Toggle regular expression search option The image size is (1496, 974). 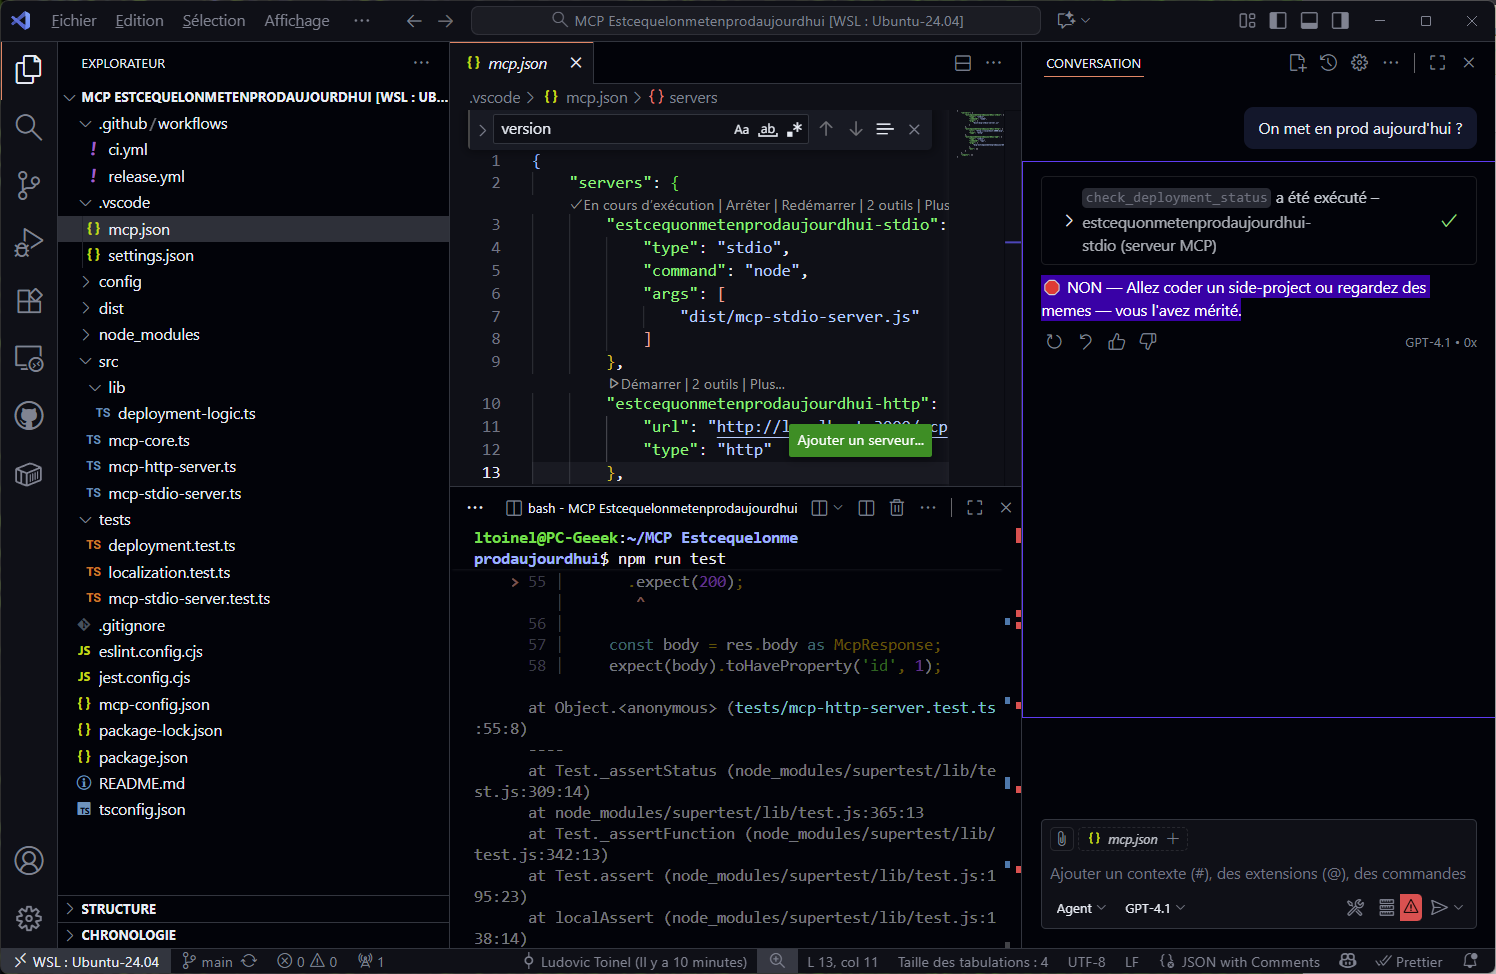click(x=795, y=129)
